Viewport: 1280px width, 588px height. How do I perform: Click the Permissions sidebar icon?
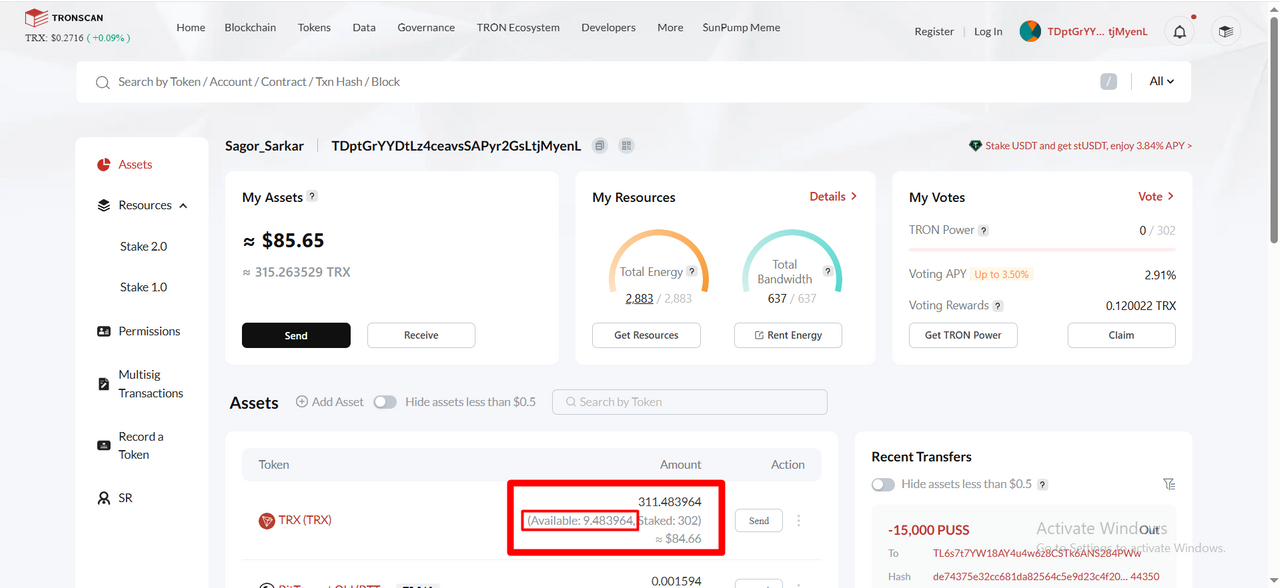point(103,331)
